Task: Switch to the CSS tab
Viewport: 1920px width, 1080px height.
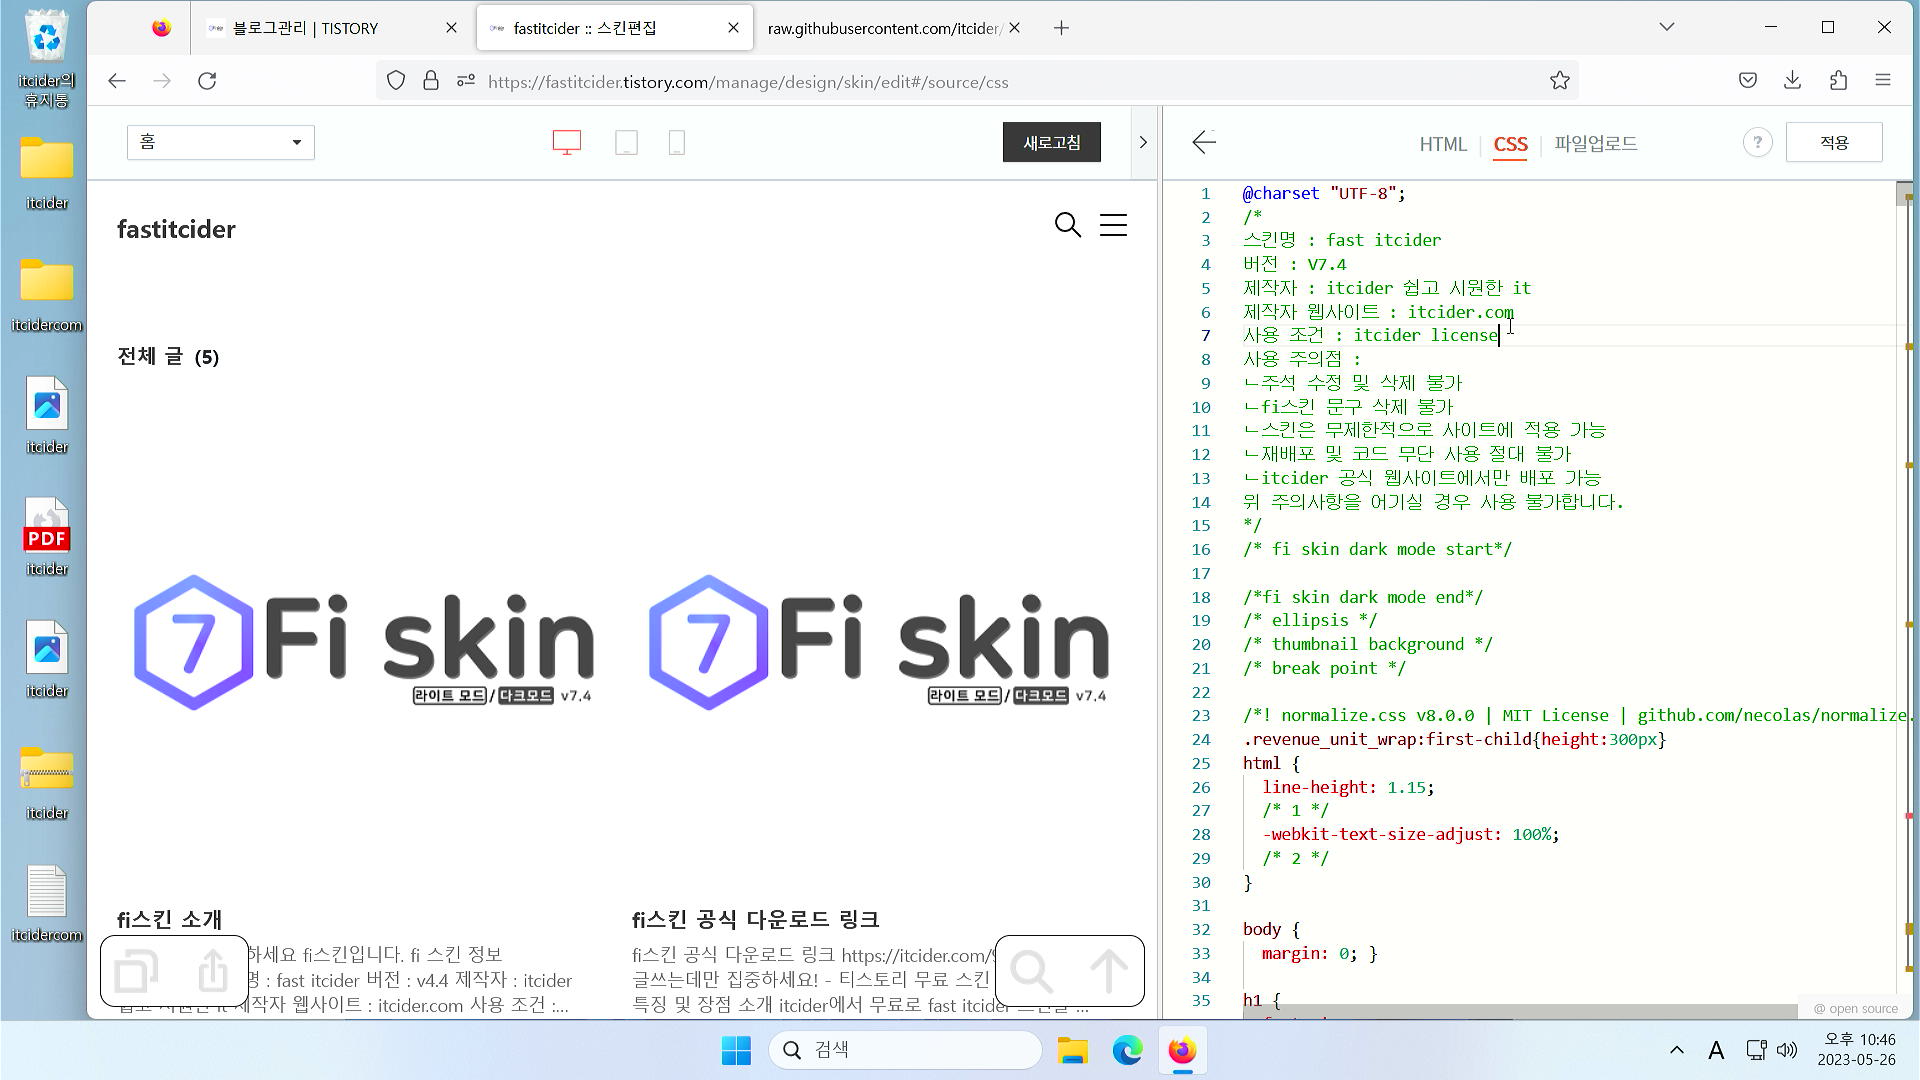Action: point(1510,144)
